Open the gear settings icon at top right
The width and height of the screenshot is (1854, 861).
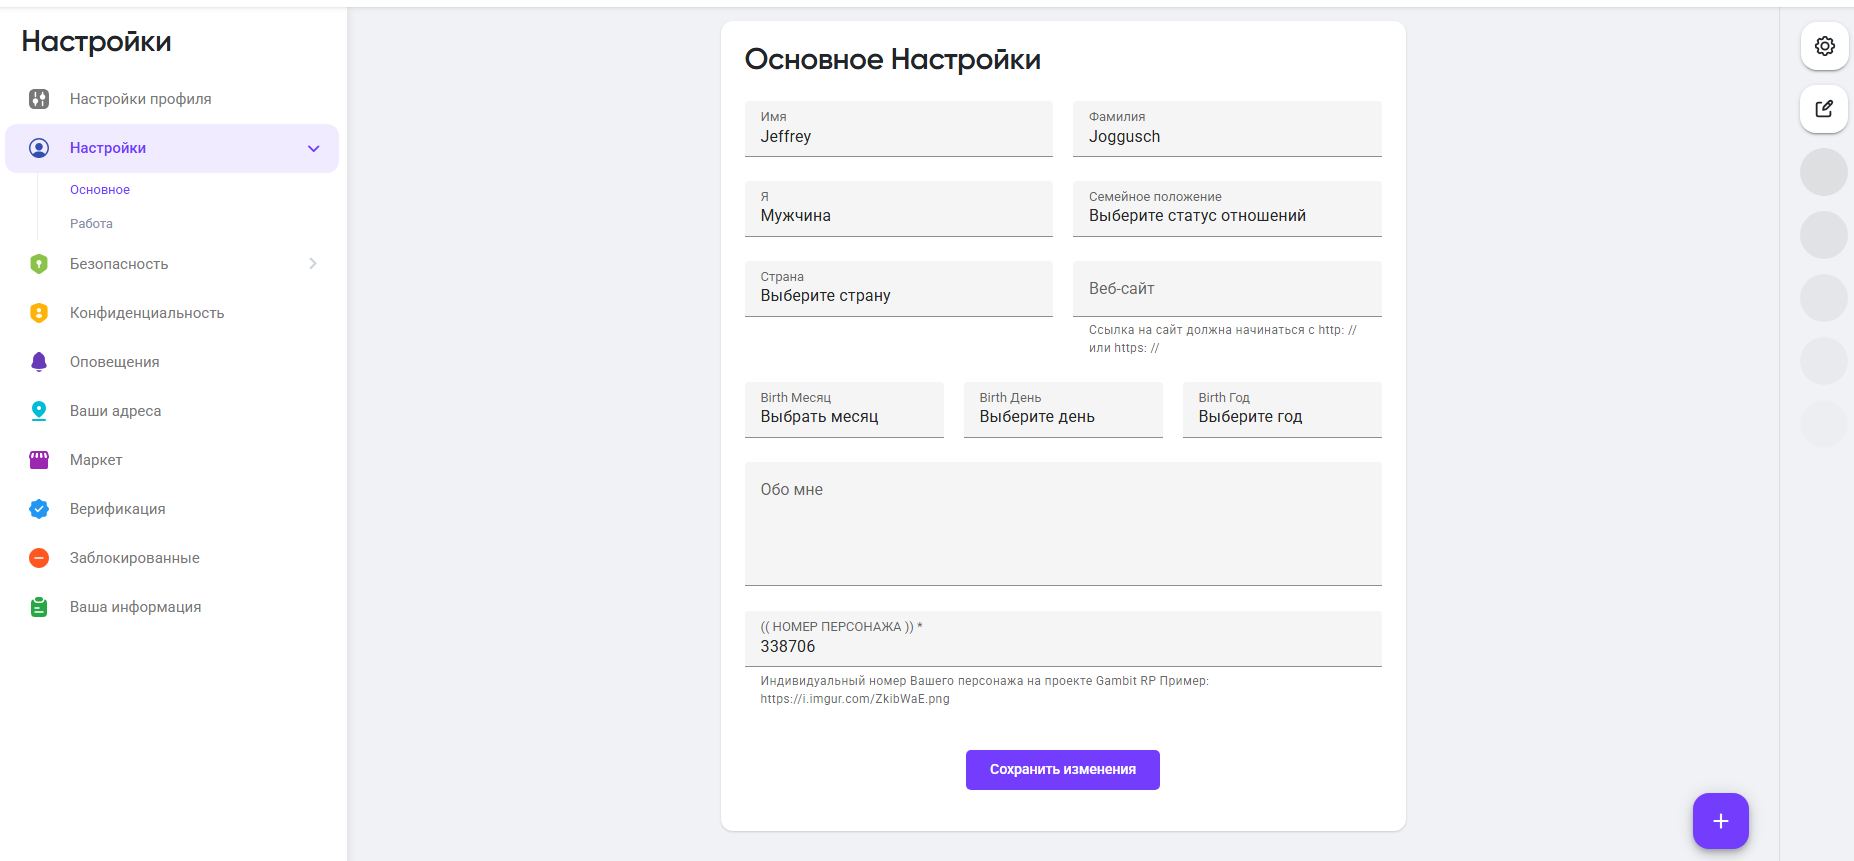[1824, 46]
